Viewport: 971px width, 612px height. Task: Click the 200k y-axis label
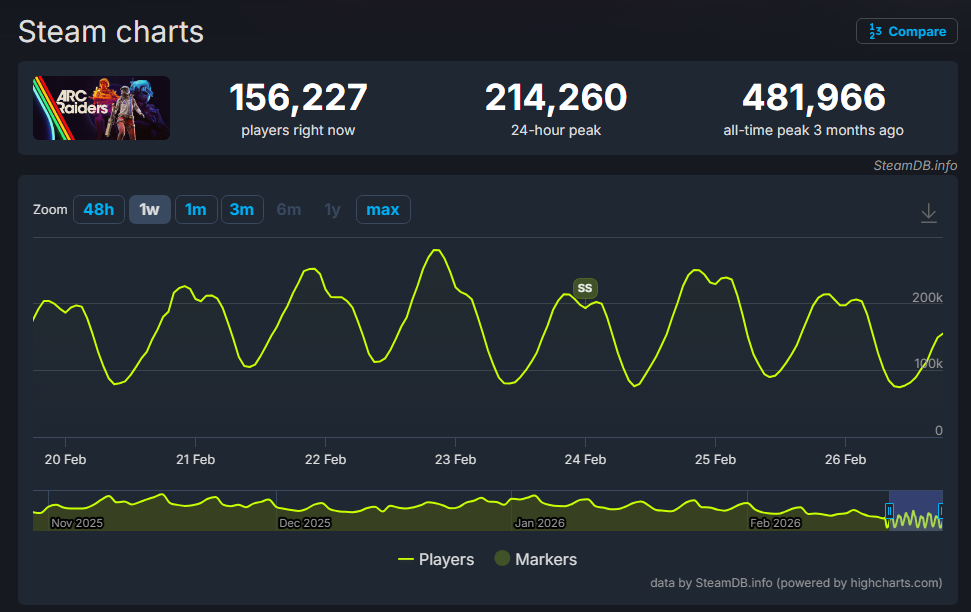927,298
